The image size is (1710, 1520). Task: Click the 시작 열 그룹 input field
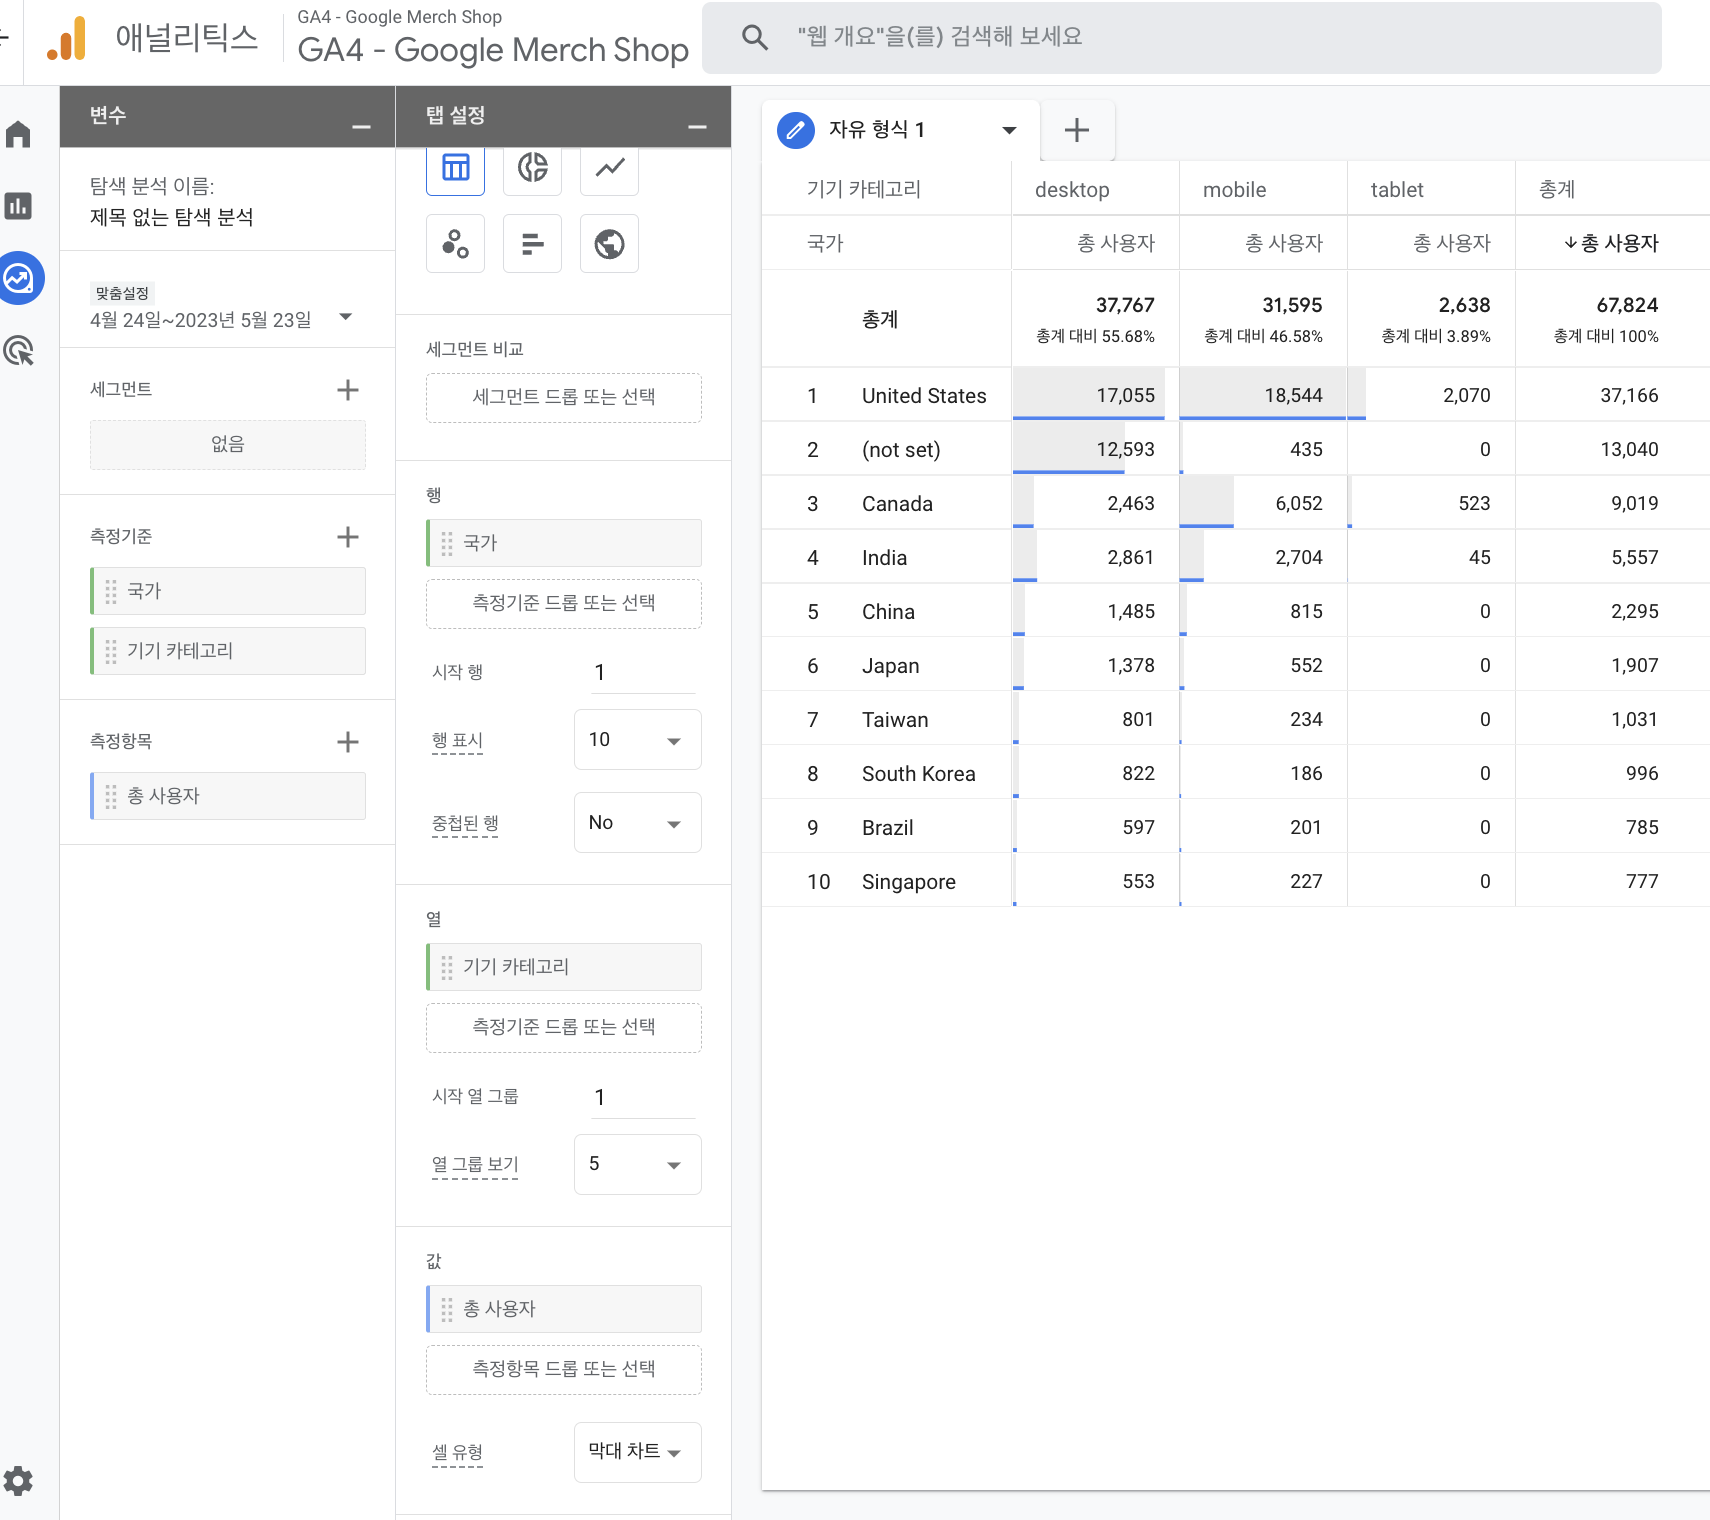[644, 1098]
